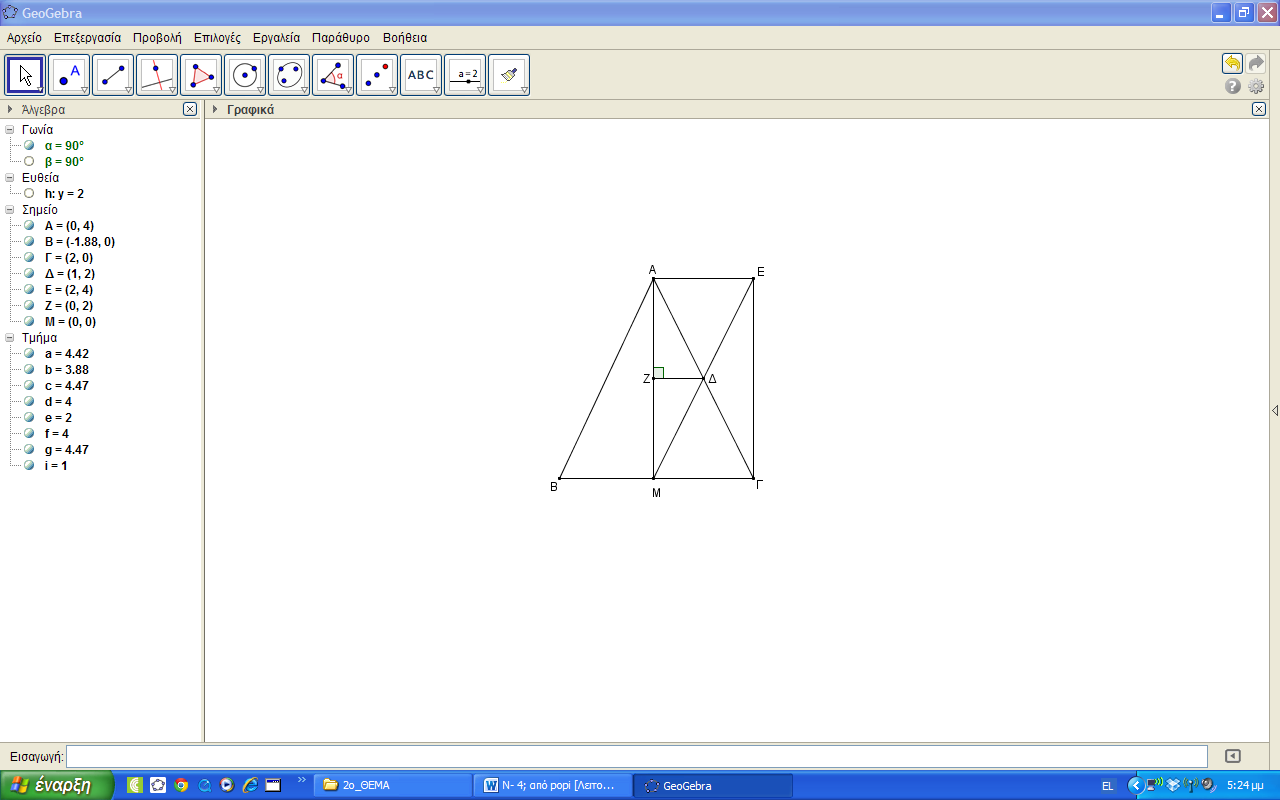Select the Slider a=2 tool

pyautogui.click(x=465, y=75)
